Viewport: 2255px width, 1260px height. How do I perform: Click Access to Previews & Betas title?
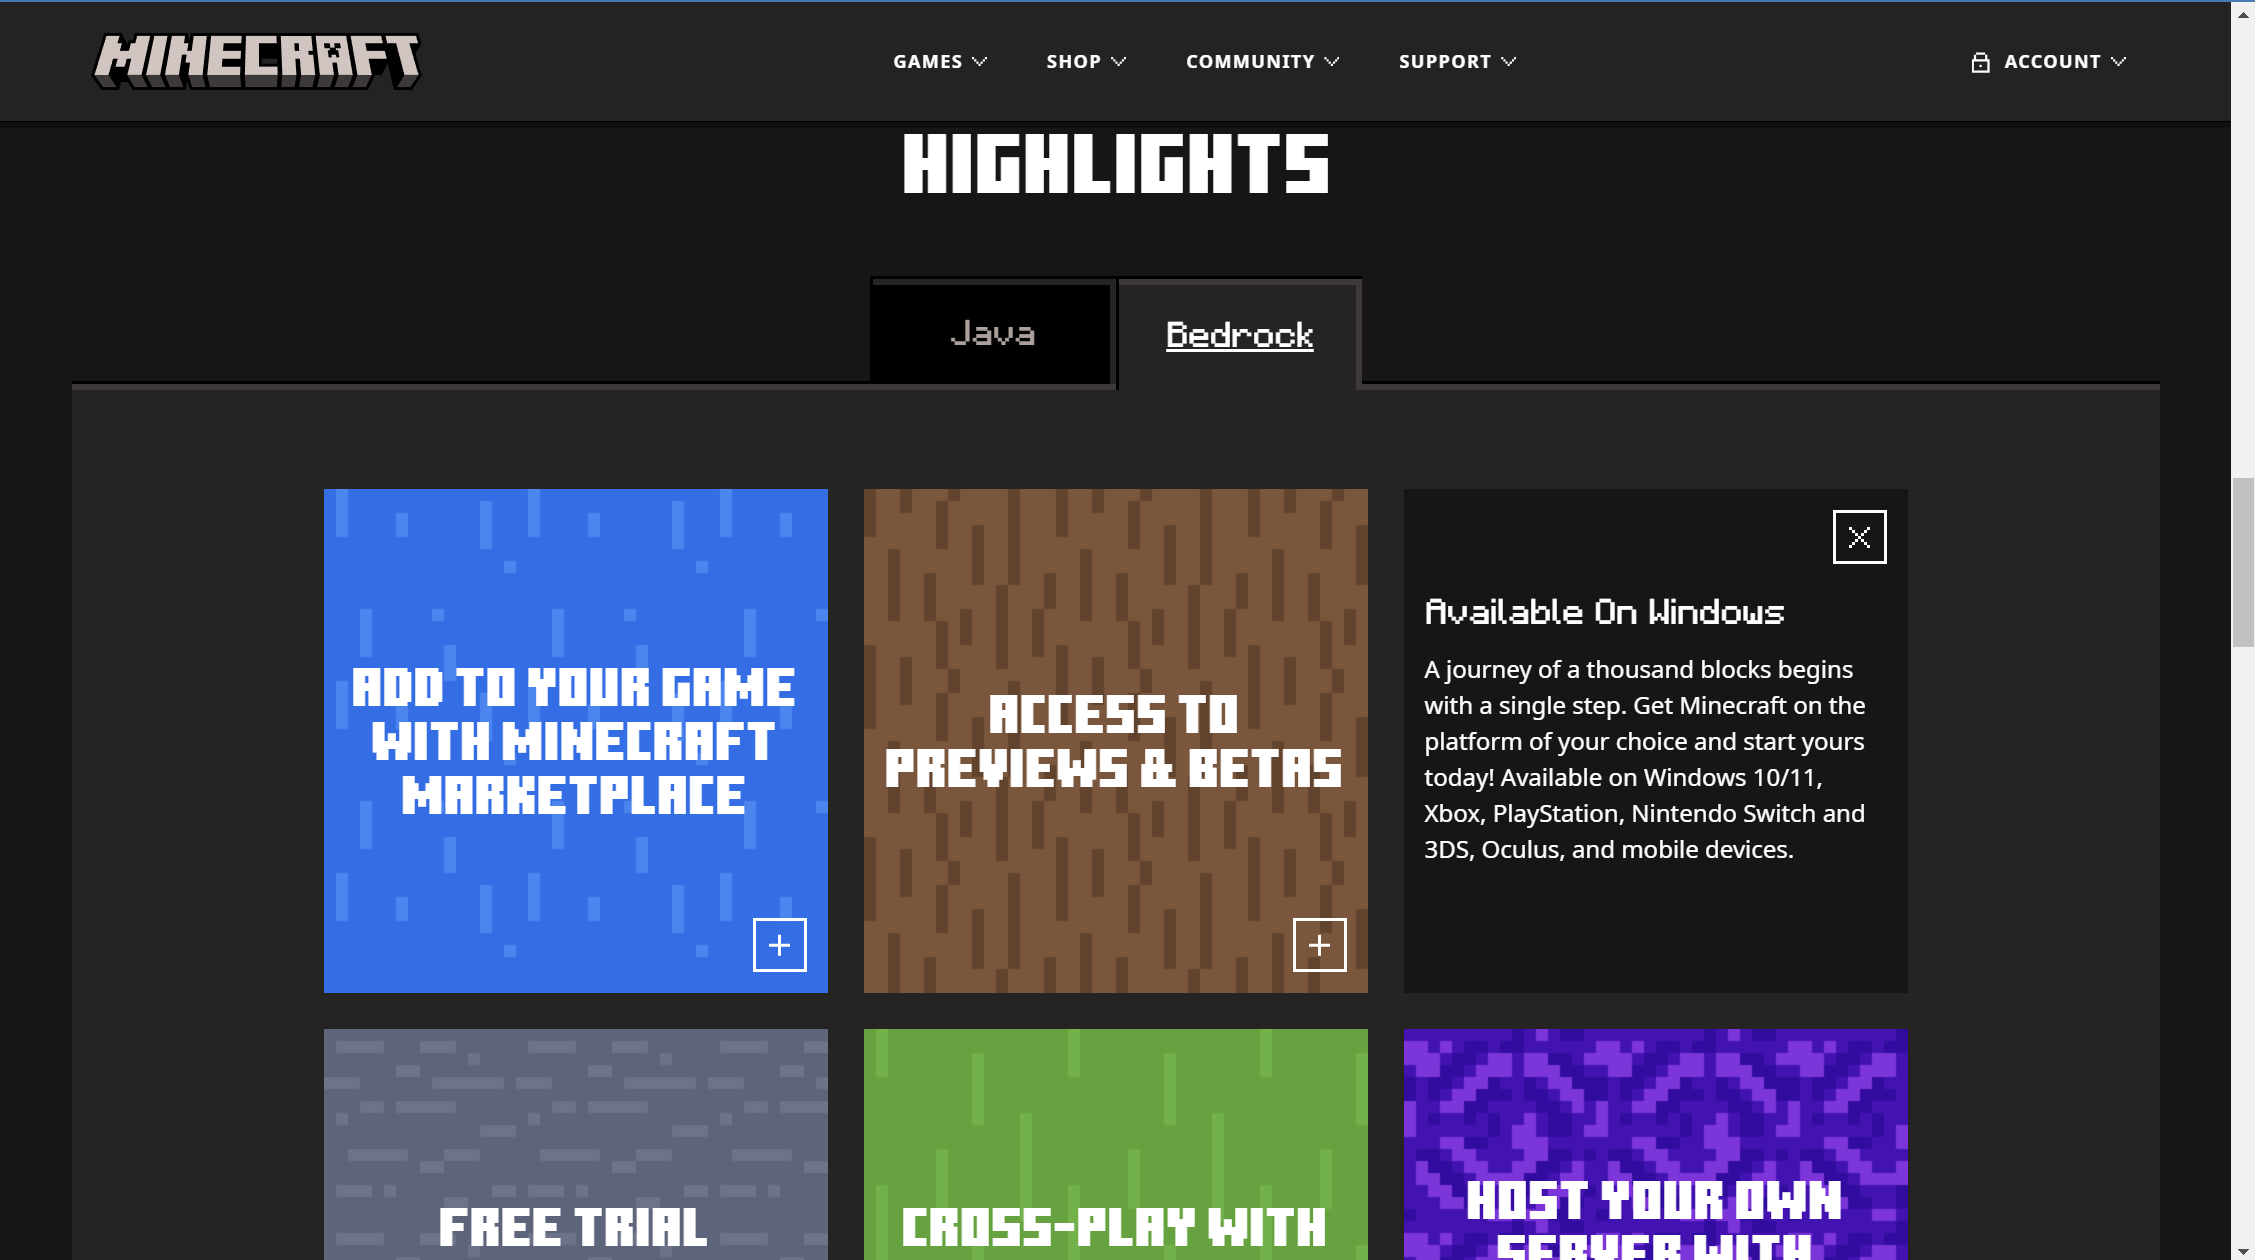click(x=1113, y=741)
